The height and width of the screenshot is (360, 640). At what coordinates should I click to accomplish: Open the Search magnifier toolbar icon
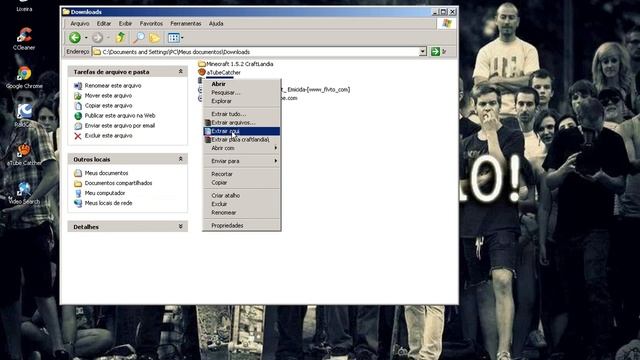(x=139, y=38)
